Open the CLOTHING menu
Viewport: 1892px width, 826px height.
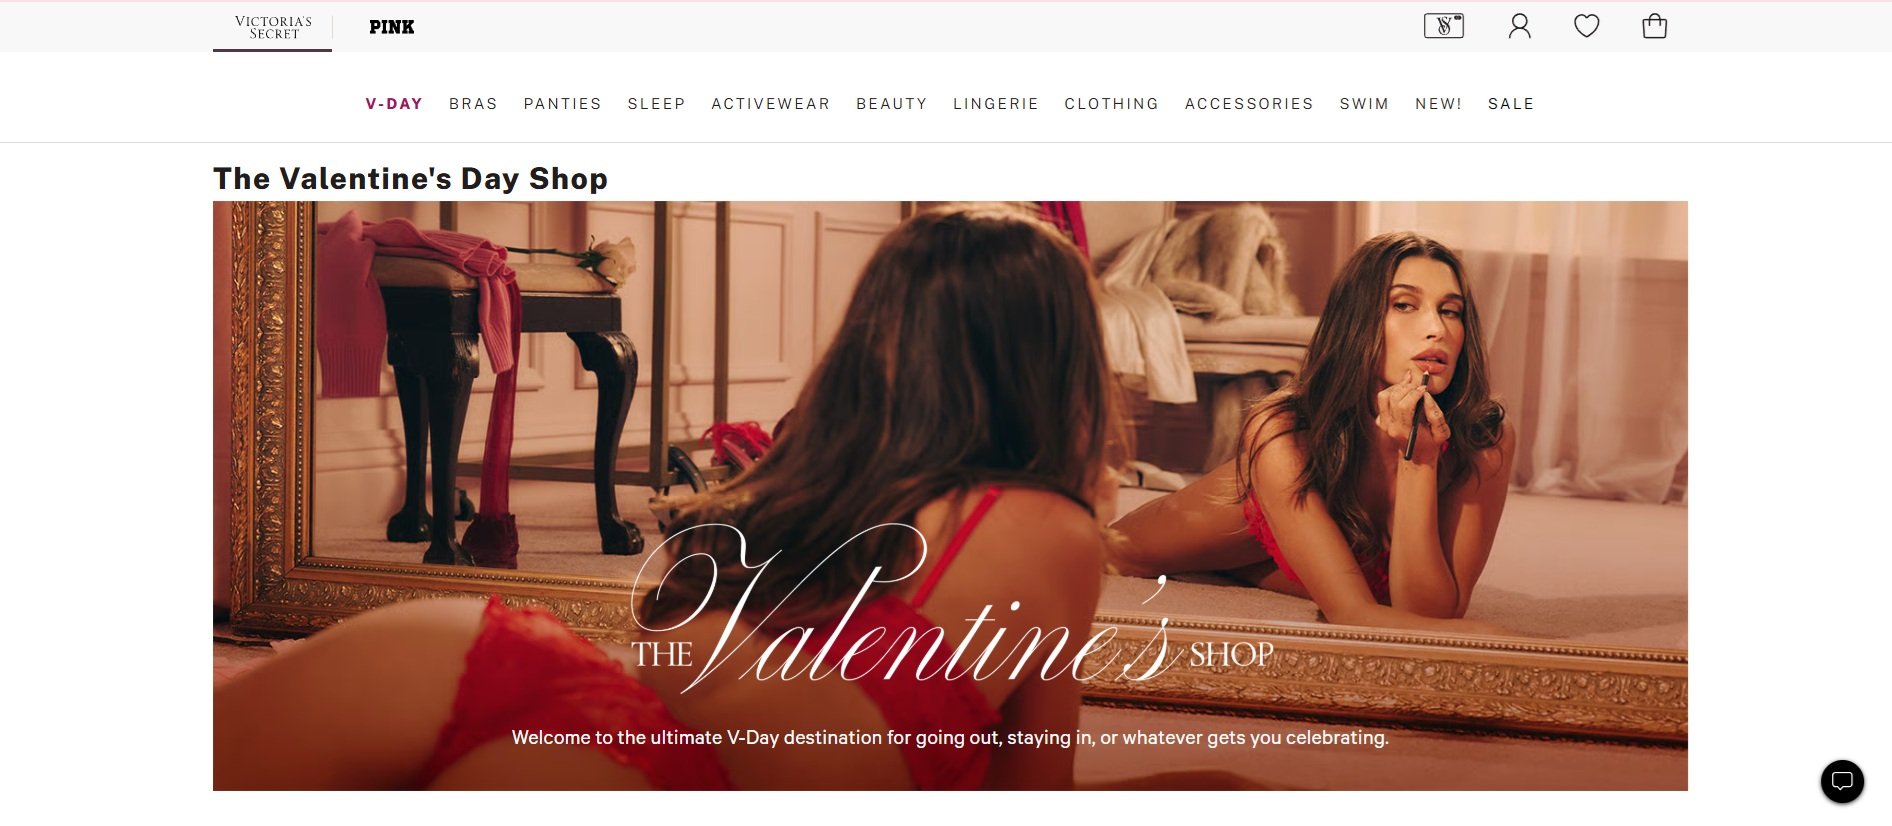pos(1111,104)
